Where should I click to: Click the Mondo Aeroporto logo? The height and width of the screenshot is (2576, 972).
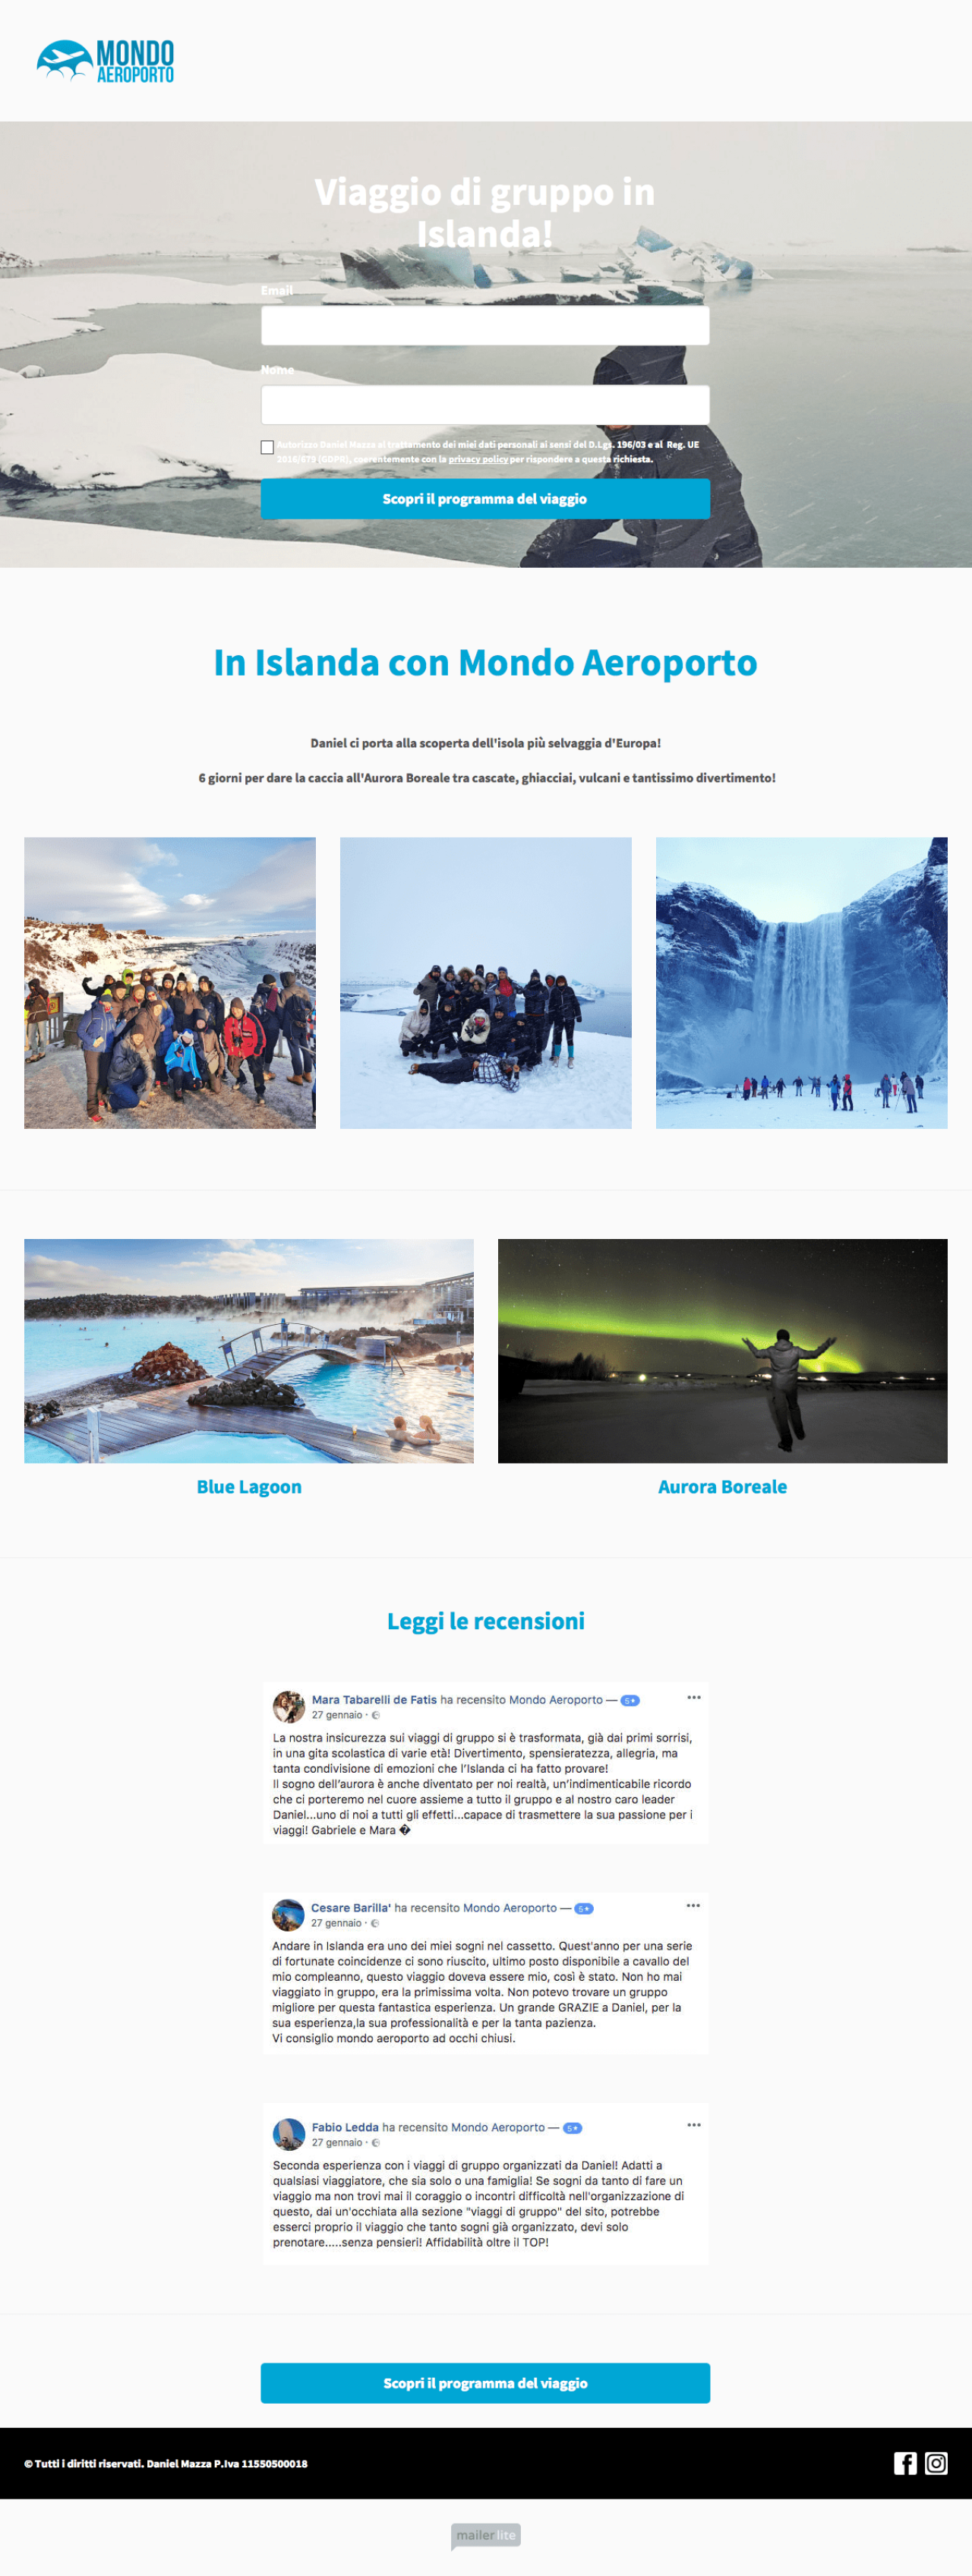(x=105, y=61)
